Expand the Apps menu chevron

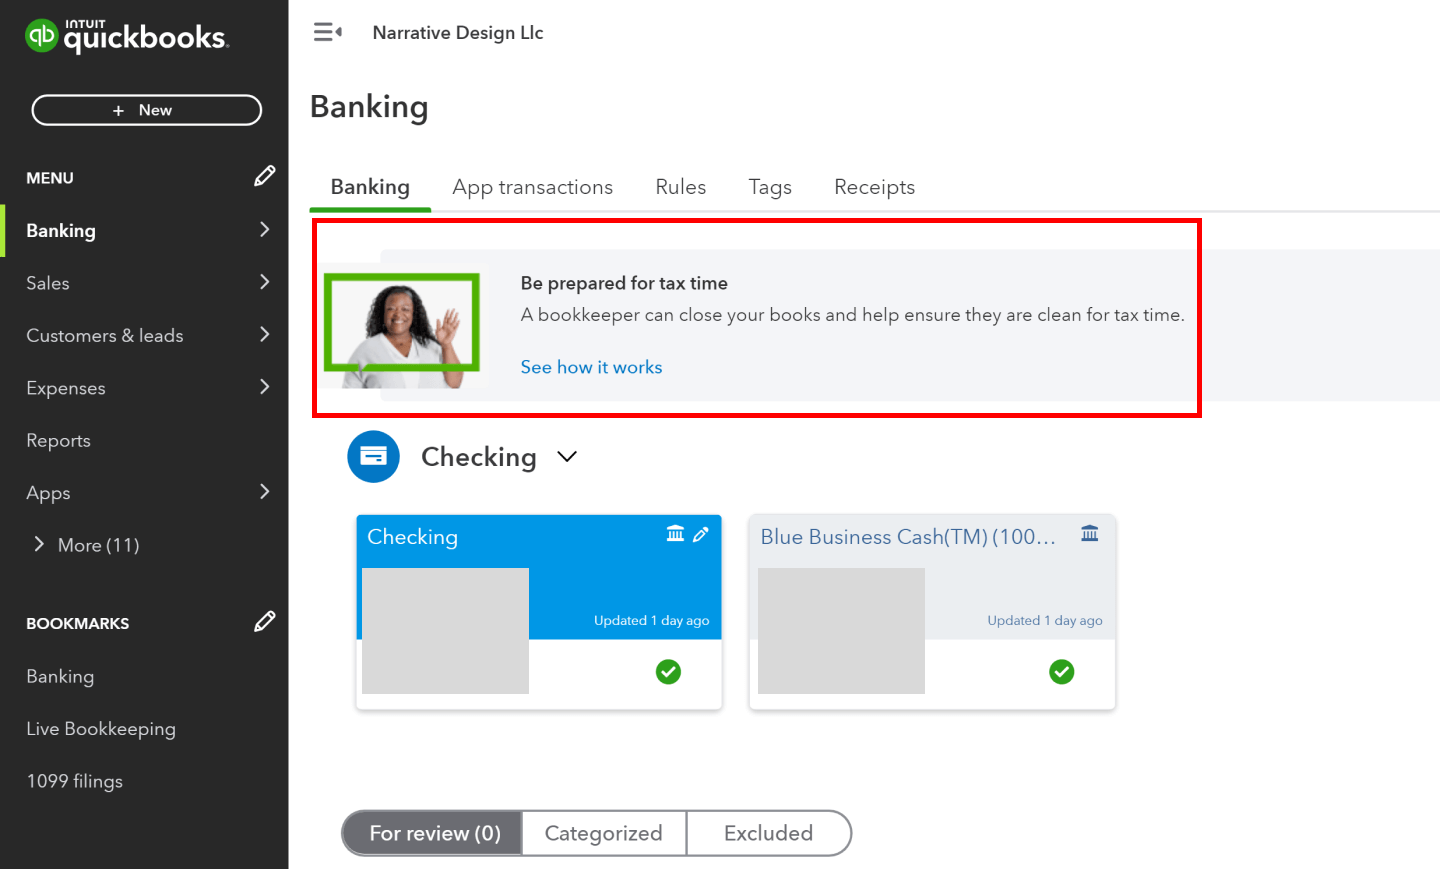tap(264, 492)
